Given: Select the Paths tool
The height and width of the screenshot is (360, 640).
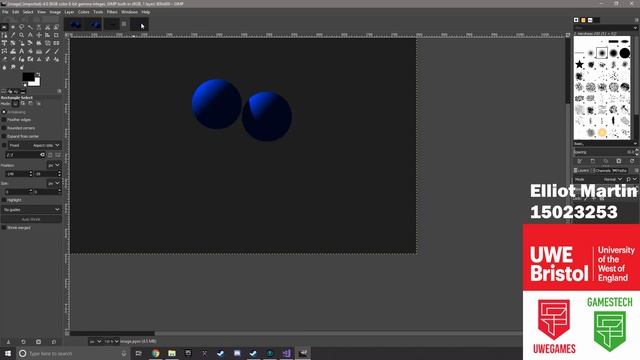Looking at the screenshot, I should pyautogui.click(x=4, y=35).
